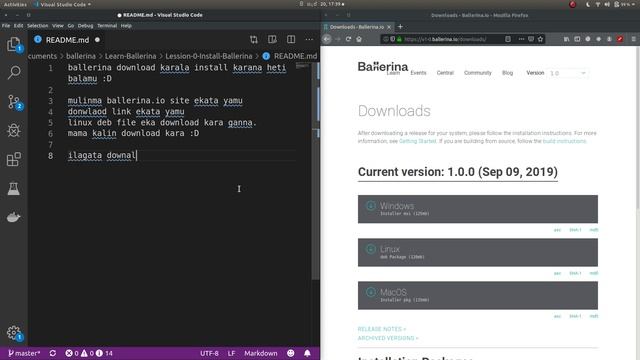640x360 pixels.
Task: Close the Downloads Firefox tab
Action: pos(389,27)
